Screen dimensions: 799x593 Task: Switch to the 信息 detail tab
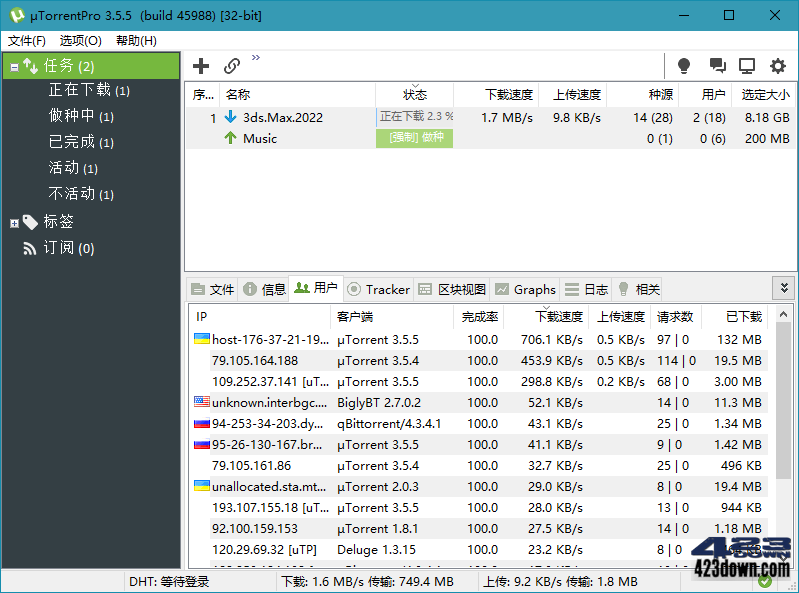click(264, 289)
